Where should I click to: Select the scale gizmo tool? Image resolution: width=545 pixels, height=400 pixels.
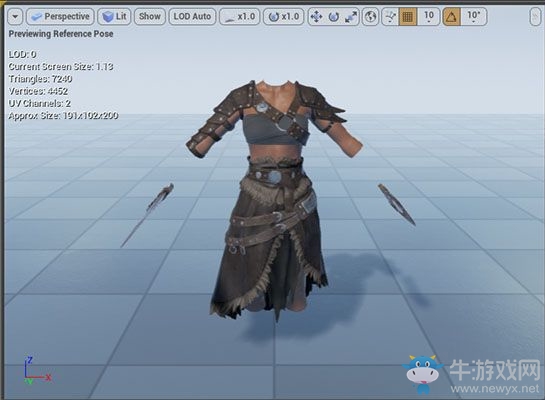pos(351,17)
